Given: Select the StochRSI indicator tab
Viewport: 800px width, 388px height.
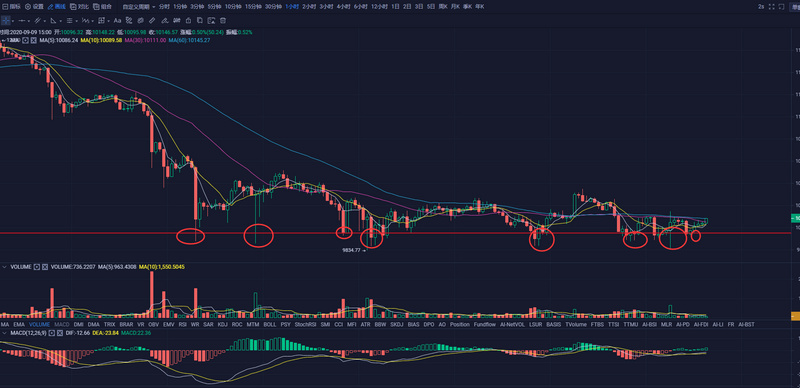Looking at the screenshot, I should (x=306, y=324).
